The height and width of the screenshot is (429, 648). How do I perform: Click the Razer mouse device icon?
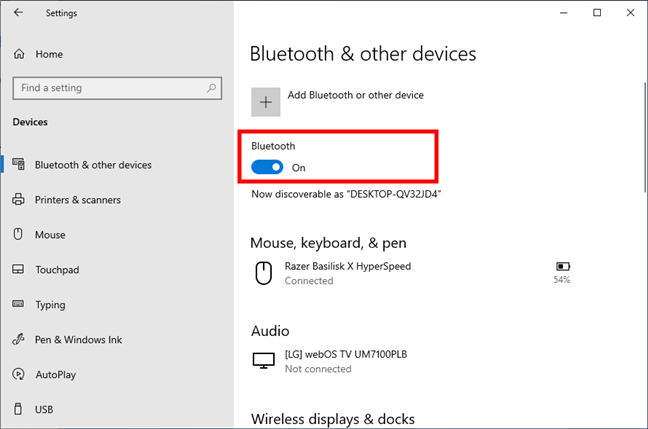[263, 273]
